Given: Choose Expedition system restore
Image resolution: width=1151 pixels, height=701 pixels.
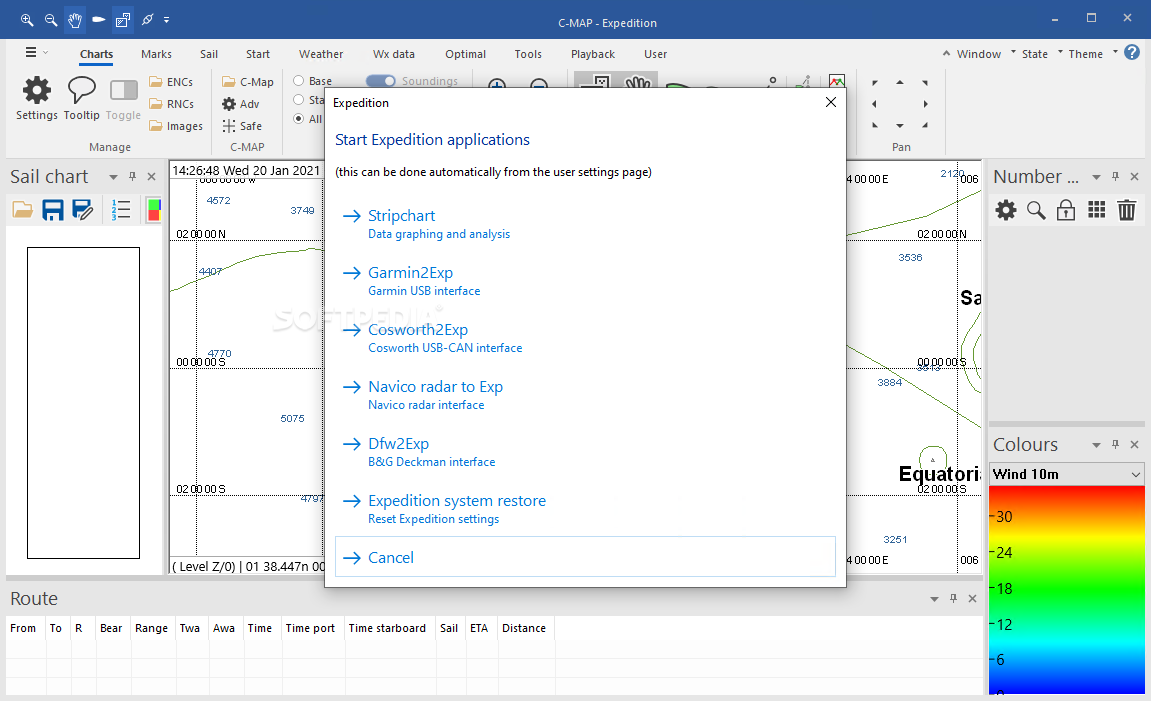Looking at the screenshot, I should pyautogui.click(x=585, y=509).
